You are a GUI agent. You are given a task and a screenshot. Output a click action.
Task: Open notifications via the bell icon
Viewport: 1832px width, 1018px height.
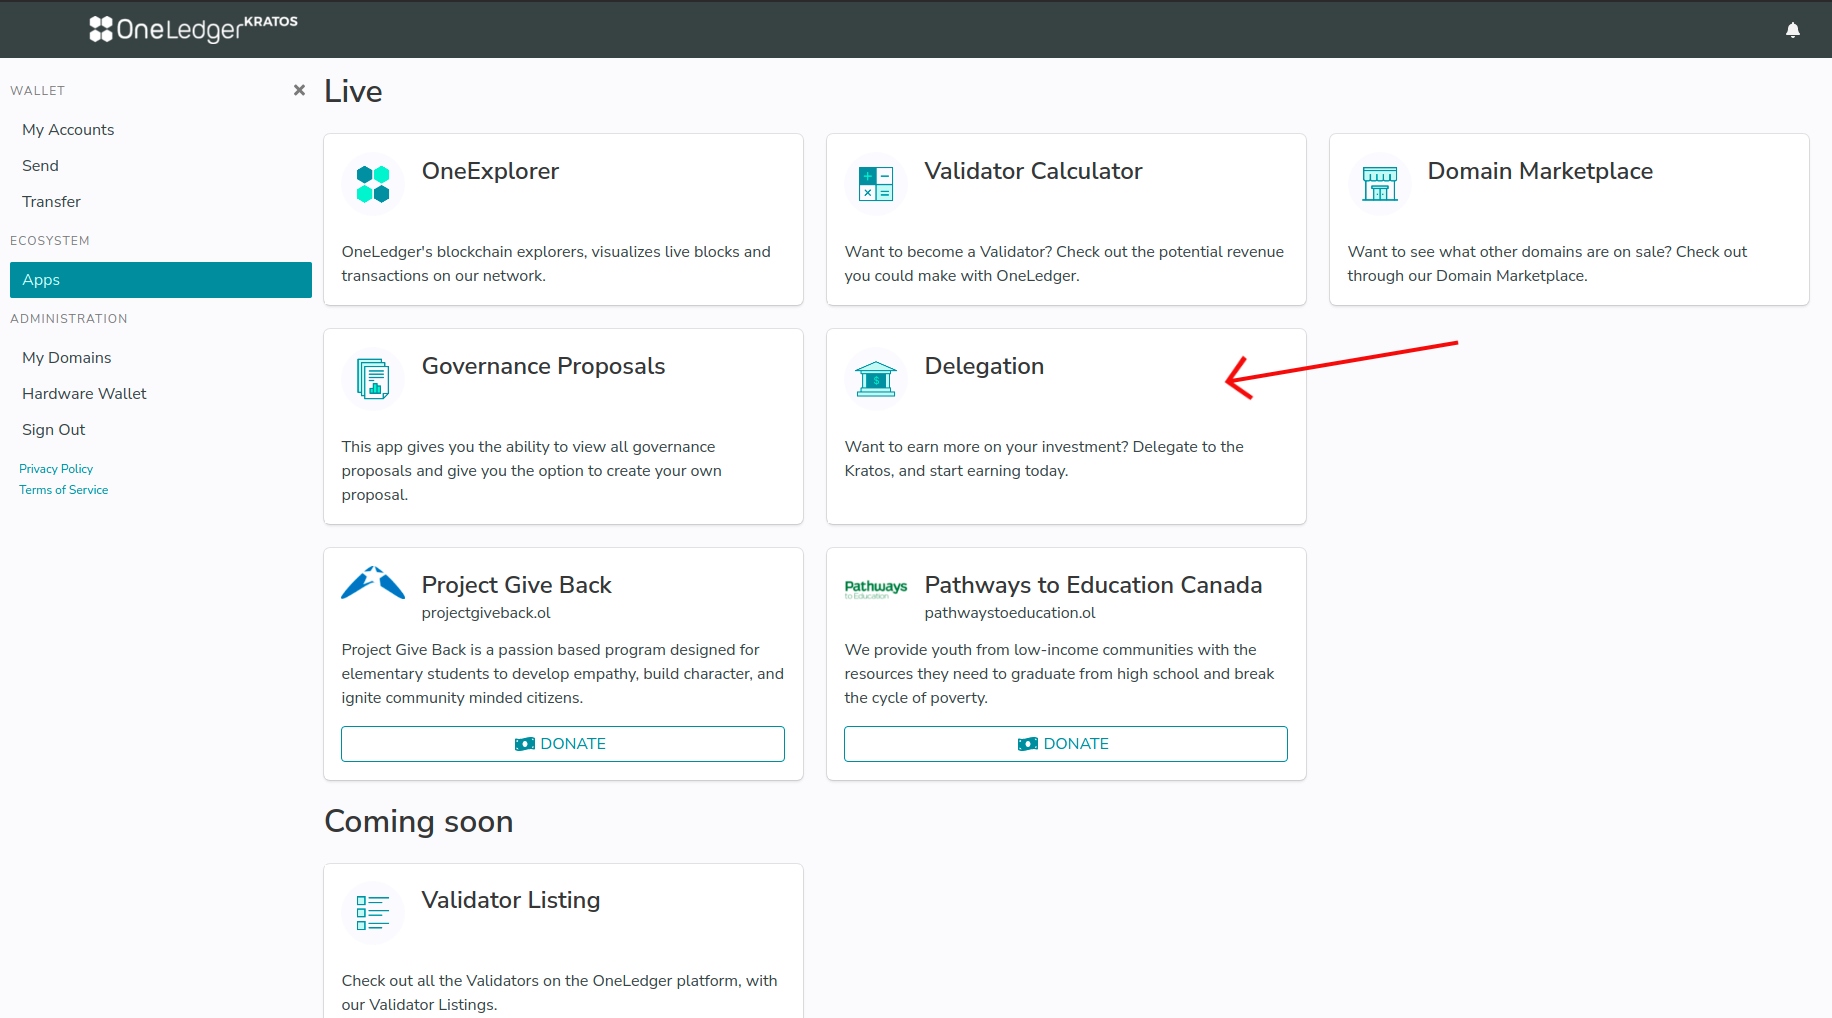[1793, 30]
